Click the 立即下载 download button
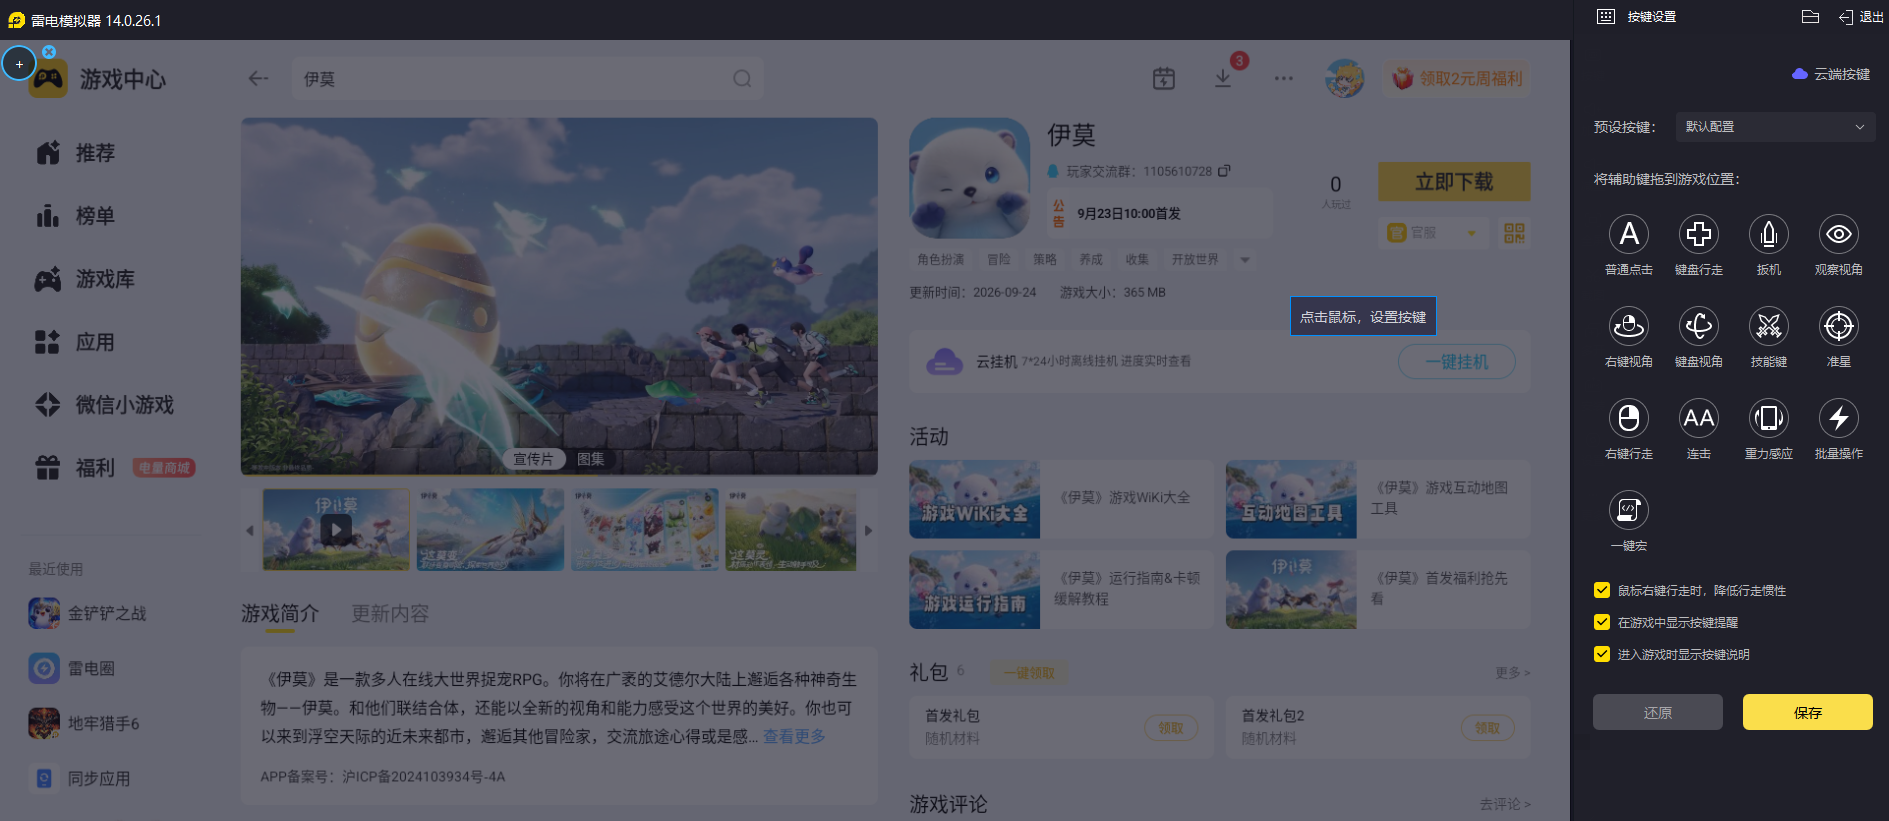Viewport: 1889px width, 821px height. (x=1454, y=182)
